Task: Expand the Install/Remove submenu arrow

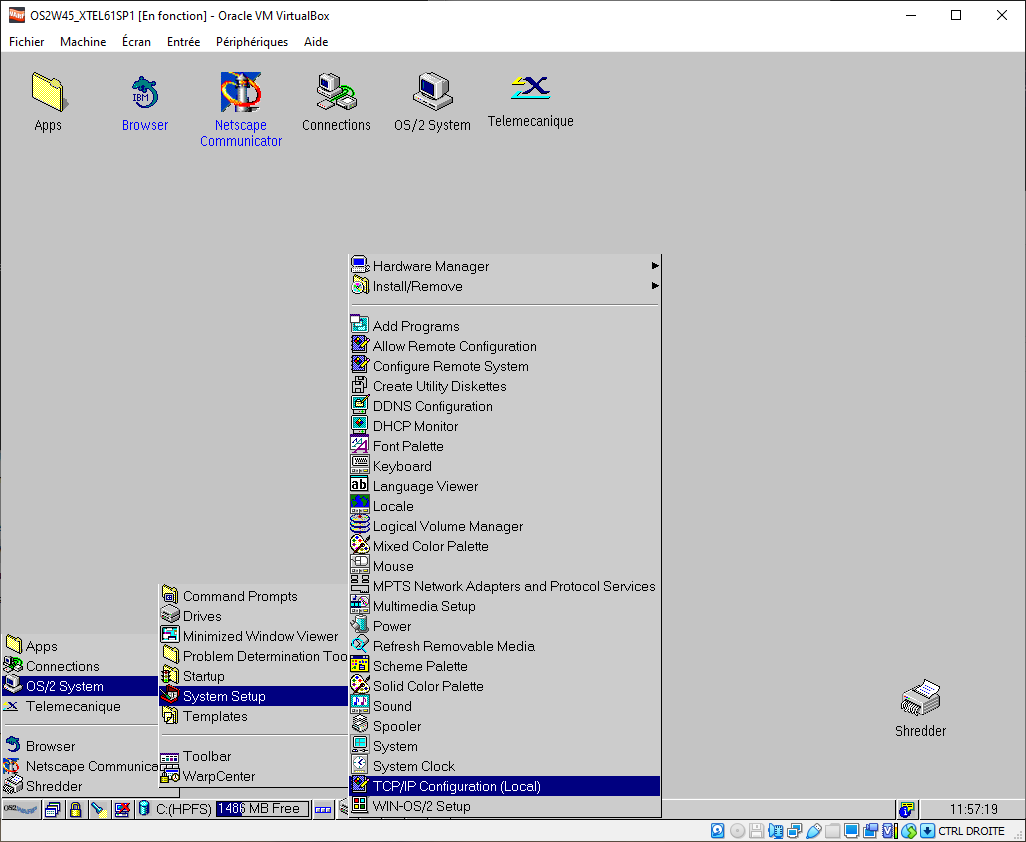Action: tap(655, 286)
